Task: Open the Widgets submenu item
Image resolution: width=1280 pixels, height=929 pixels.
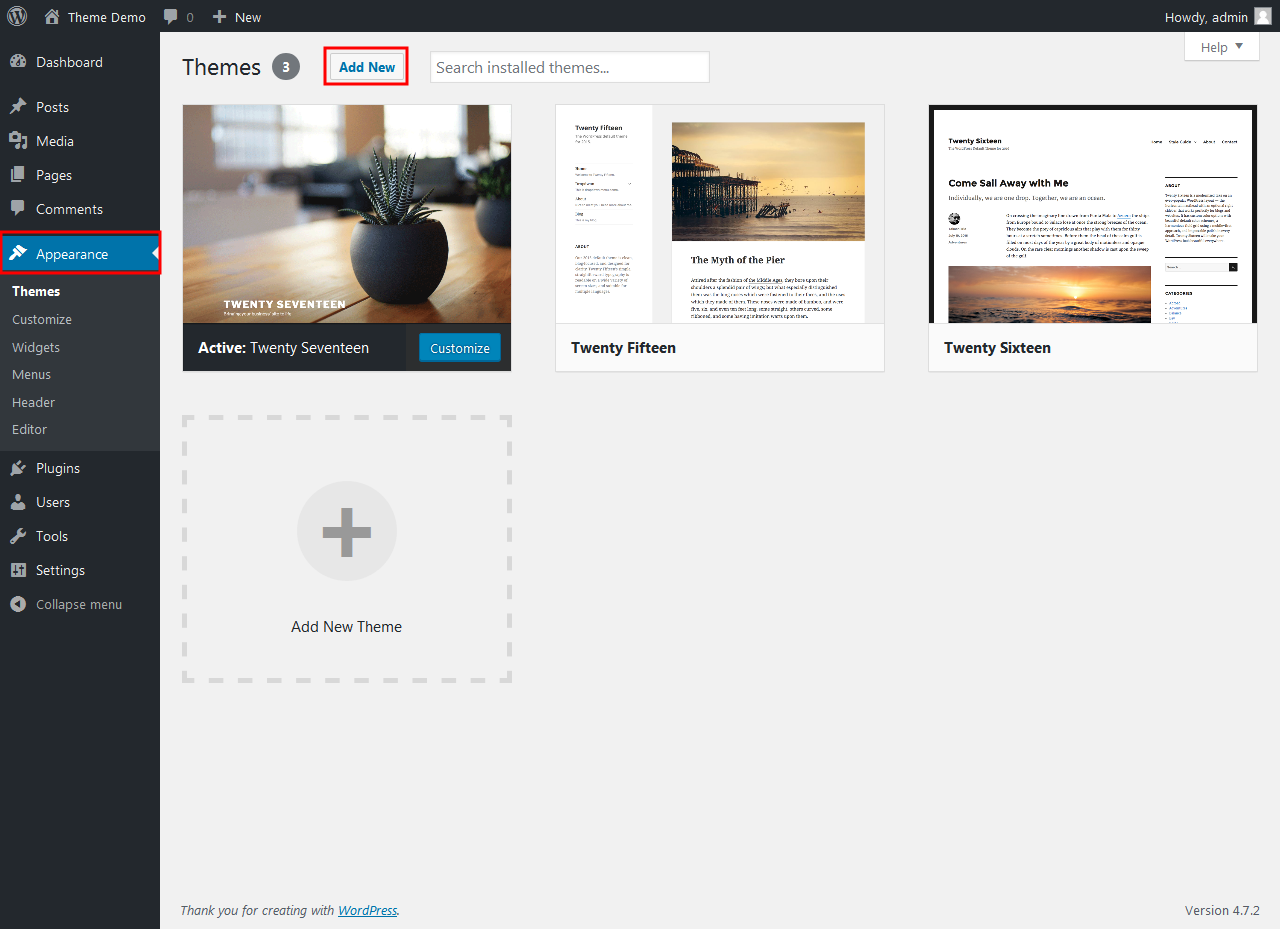Action: click(x=36, y=347)
